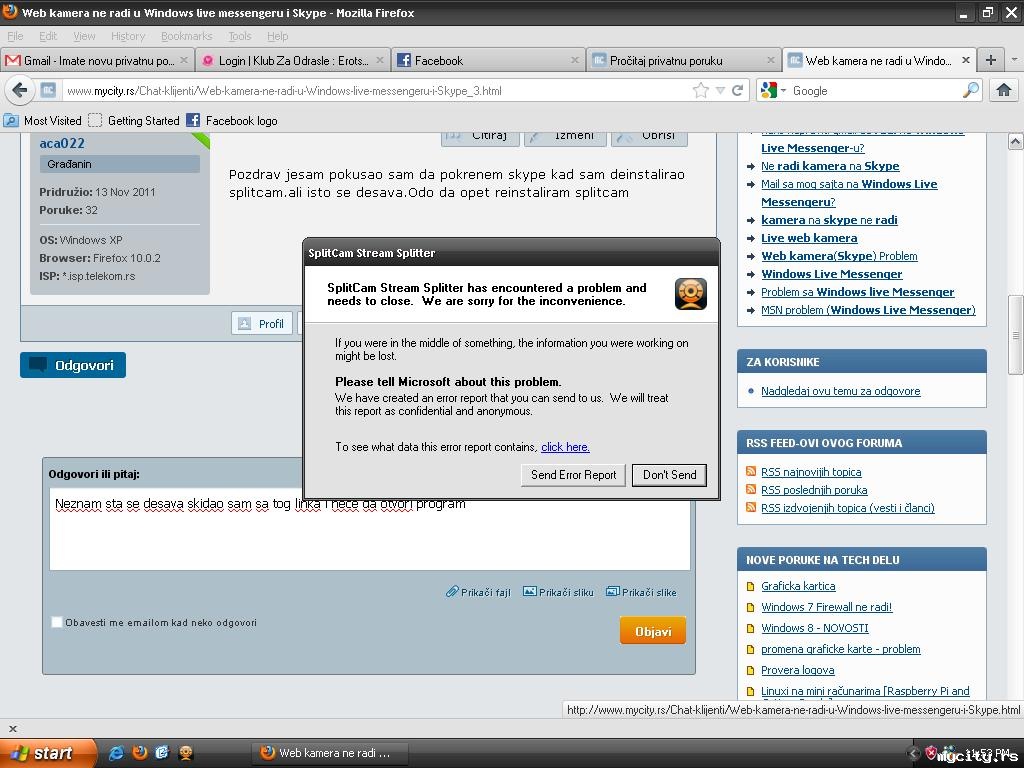Open the File menu
This screenshot has width=1024, height=768.
pos(15,36)
